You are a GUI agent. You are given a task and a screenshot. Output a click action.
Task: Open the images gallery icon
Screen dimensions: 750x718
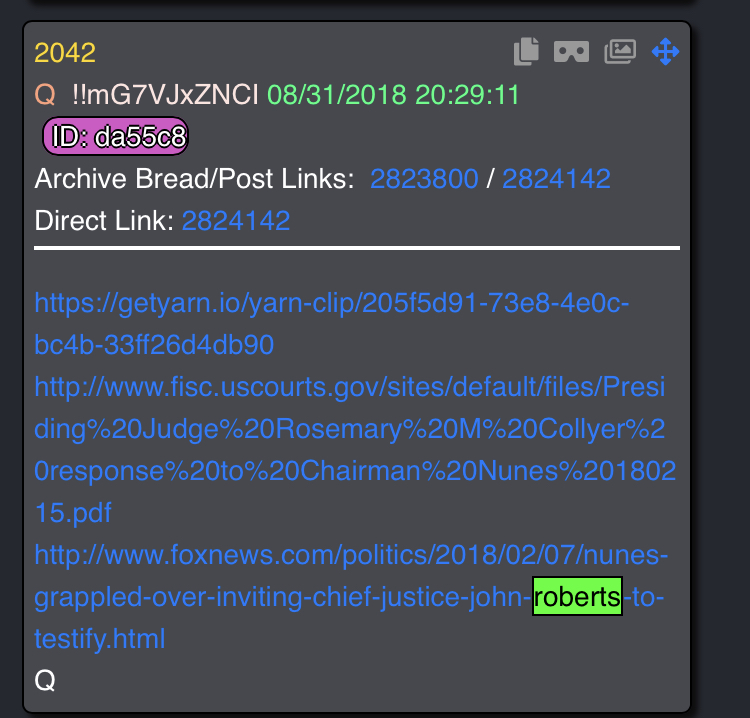pos(620,51)
